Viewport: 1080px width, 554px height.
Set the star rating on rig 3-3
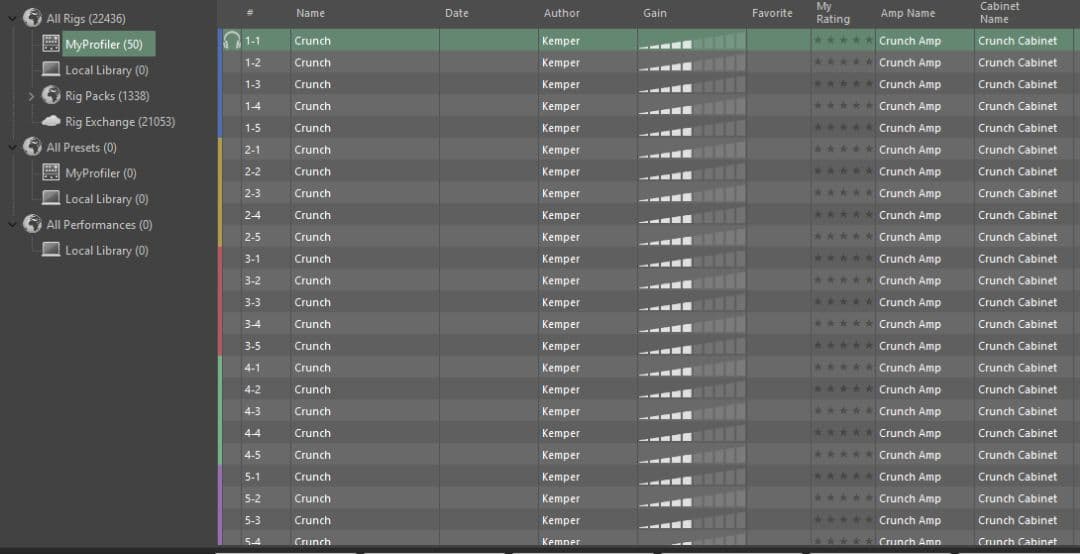843,303
